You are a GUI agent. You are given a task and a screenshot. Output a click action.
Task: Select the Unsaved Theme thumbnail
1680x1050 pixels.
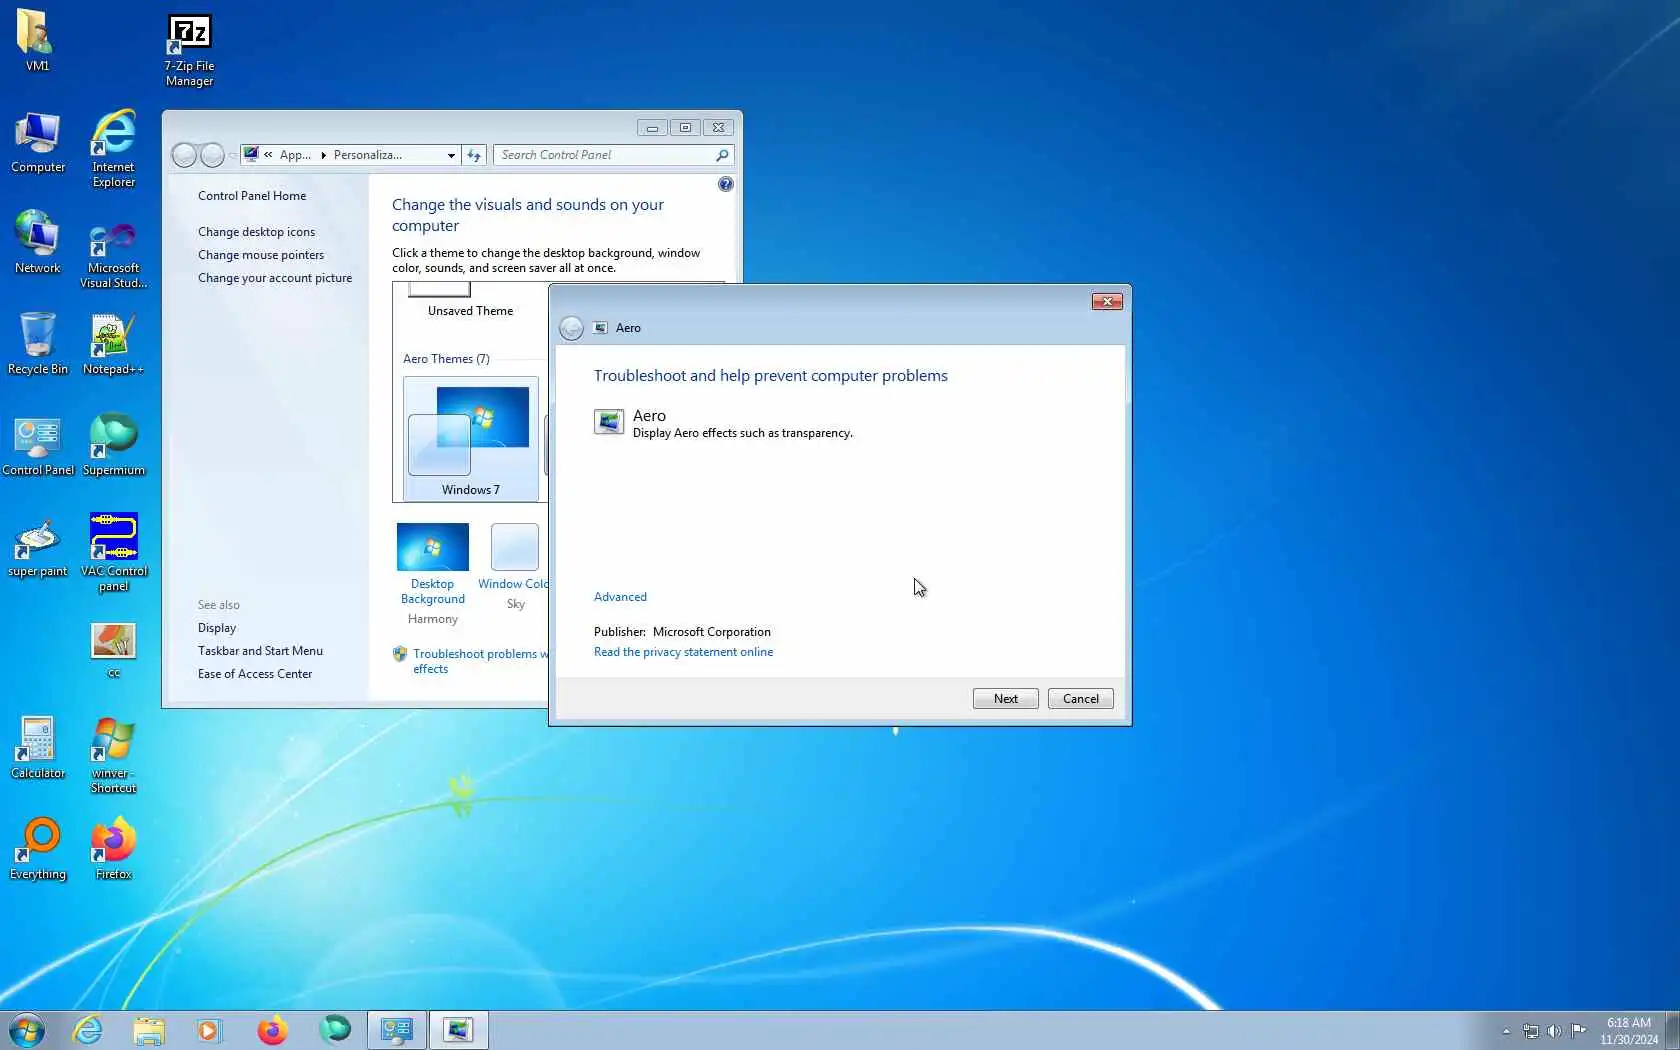point(470,301)
